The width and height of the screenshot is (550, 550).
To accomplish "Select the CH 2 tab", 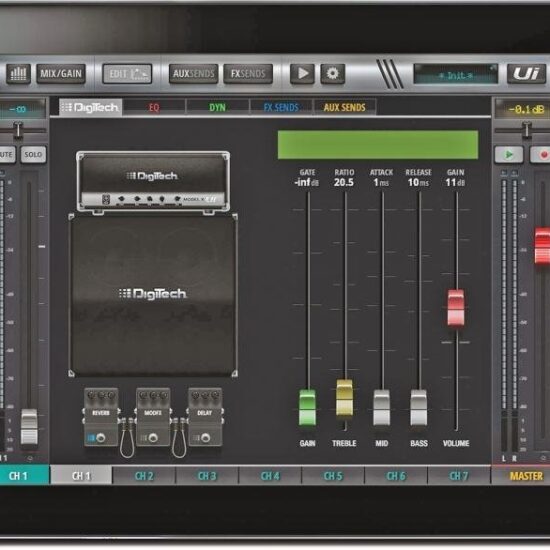I will [x=144, y=476].
